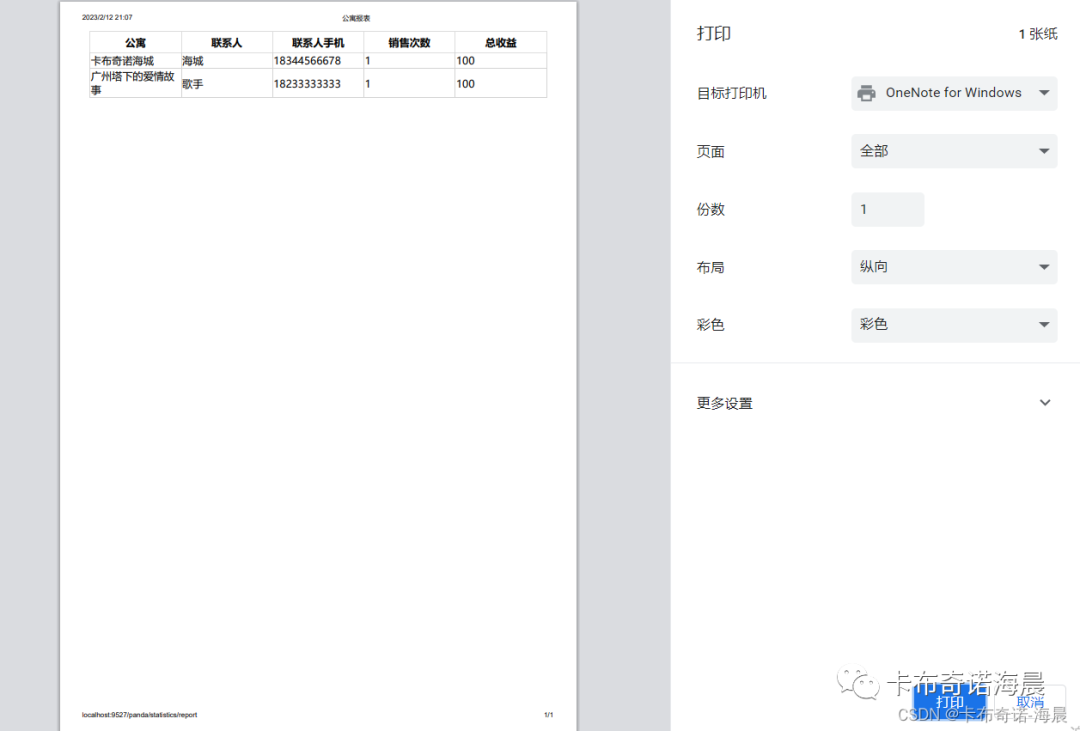Click the page number 1/1 footer
Image resolution: width=1080 pixels, height=731 pixels.
tap(548, 715)
